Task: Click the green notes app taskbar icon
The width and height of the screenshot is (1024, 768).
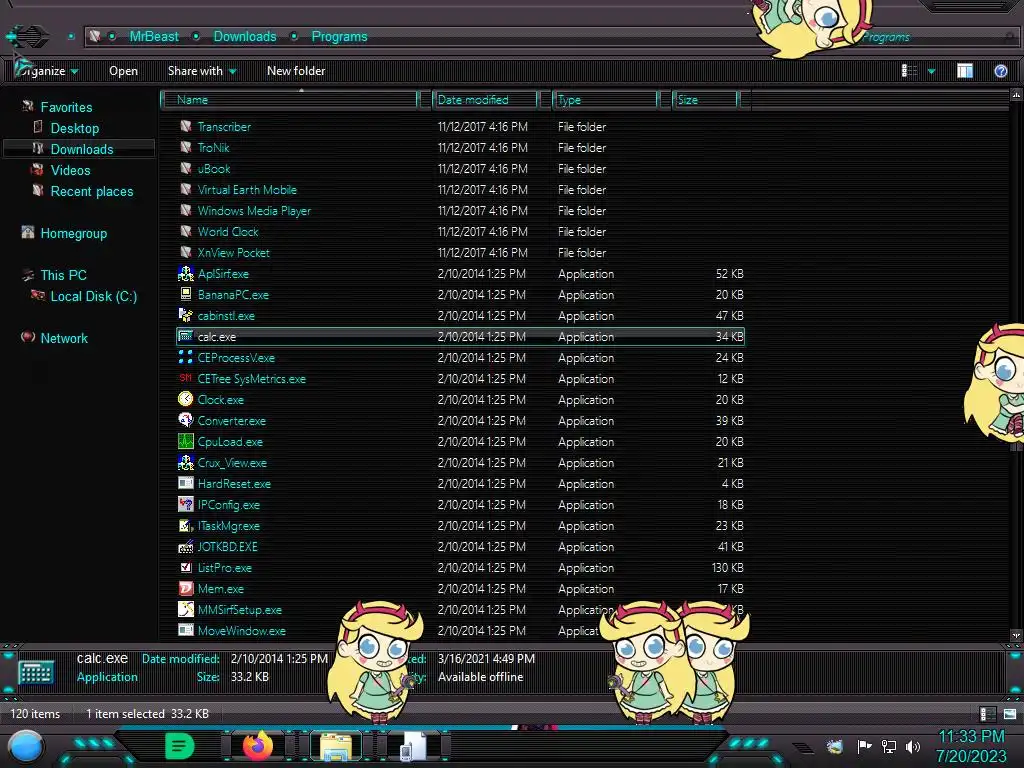Action: point(180,746)
